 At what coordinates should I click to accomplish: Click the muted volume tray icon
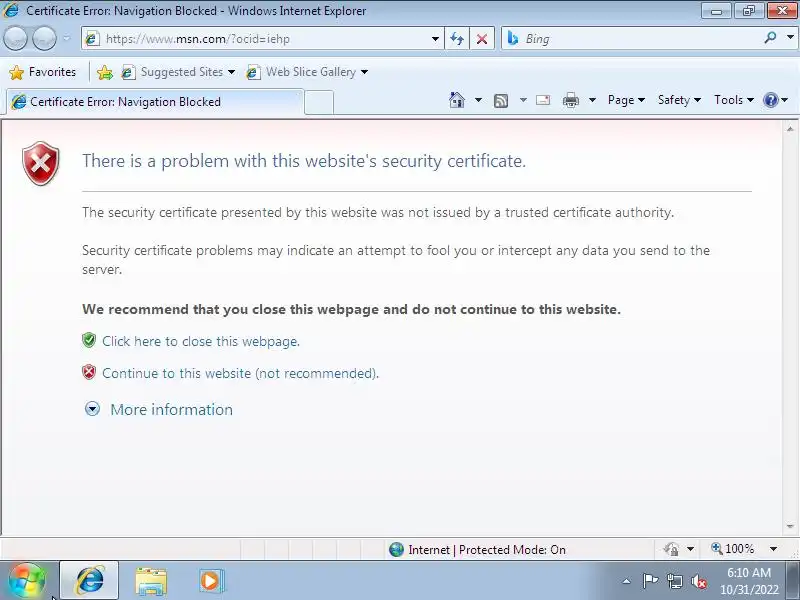[x=698, y=581]
